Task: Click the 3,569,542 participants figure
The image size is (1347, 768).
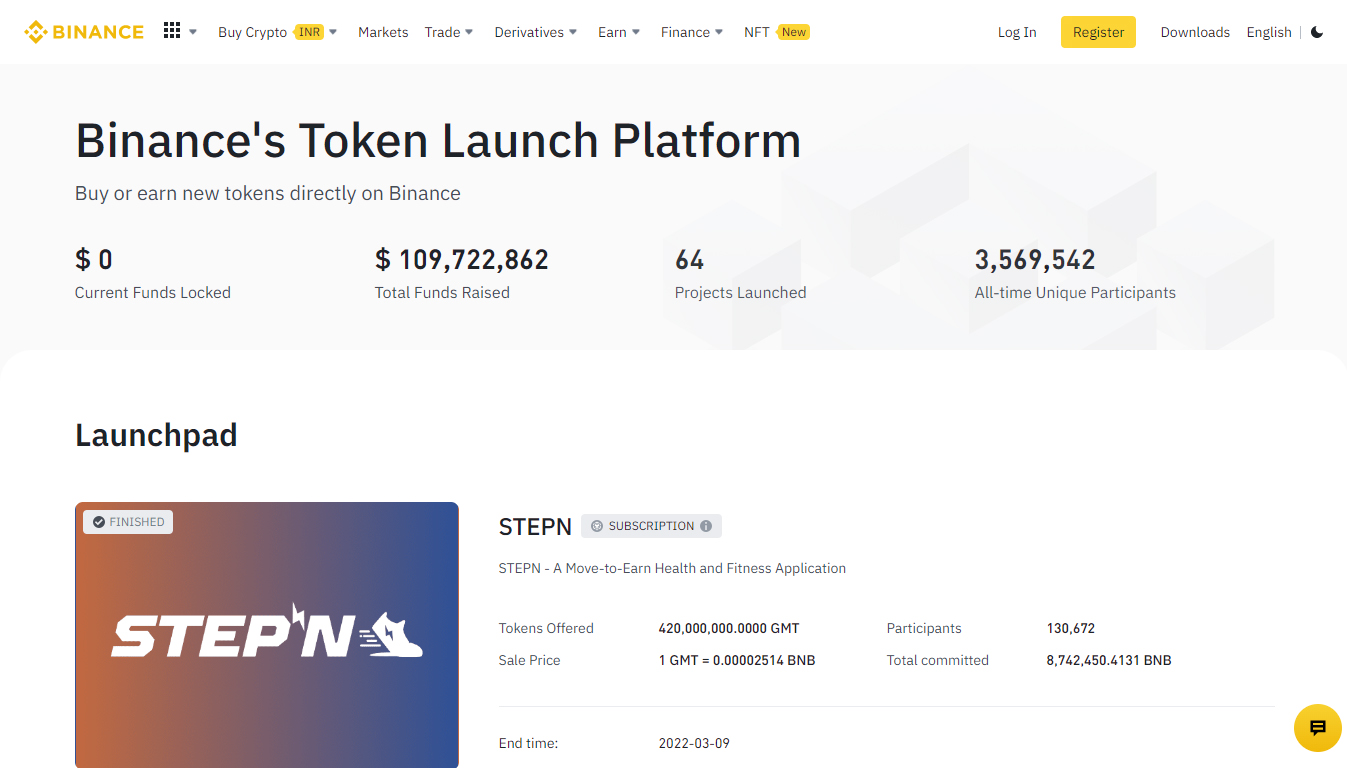Action: coord(1035,260)
